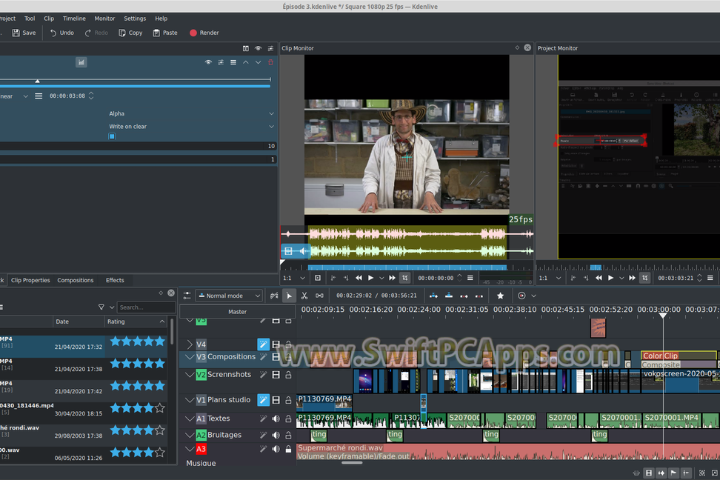Viewport: 720px width, 480px height.
Task: Open the effect hamburger menu icon
Action: (x=233, y=62)
